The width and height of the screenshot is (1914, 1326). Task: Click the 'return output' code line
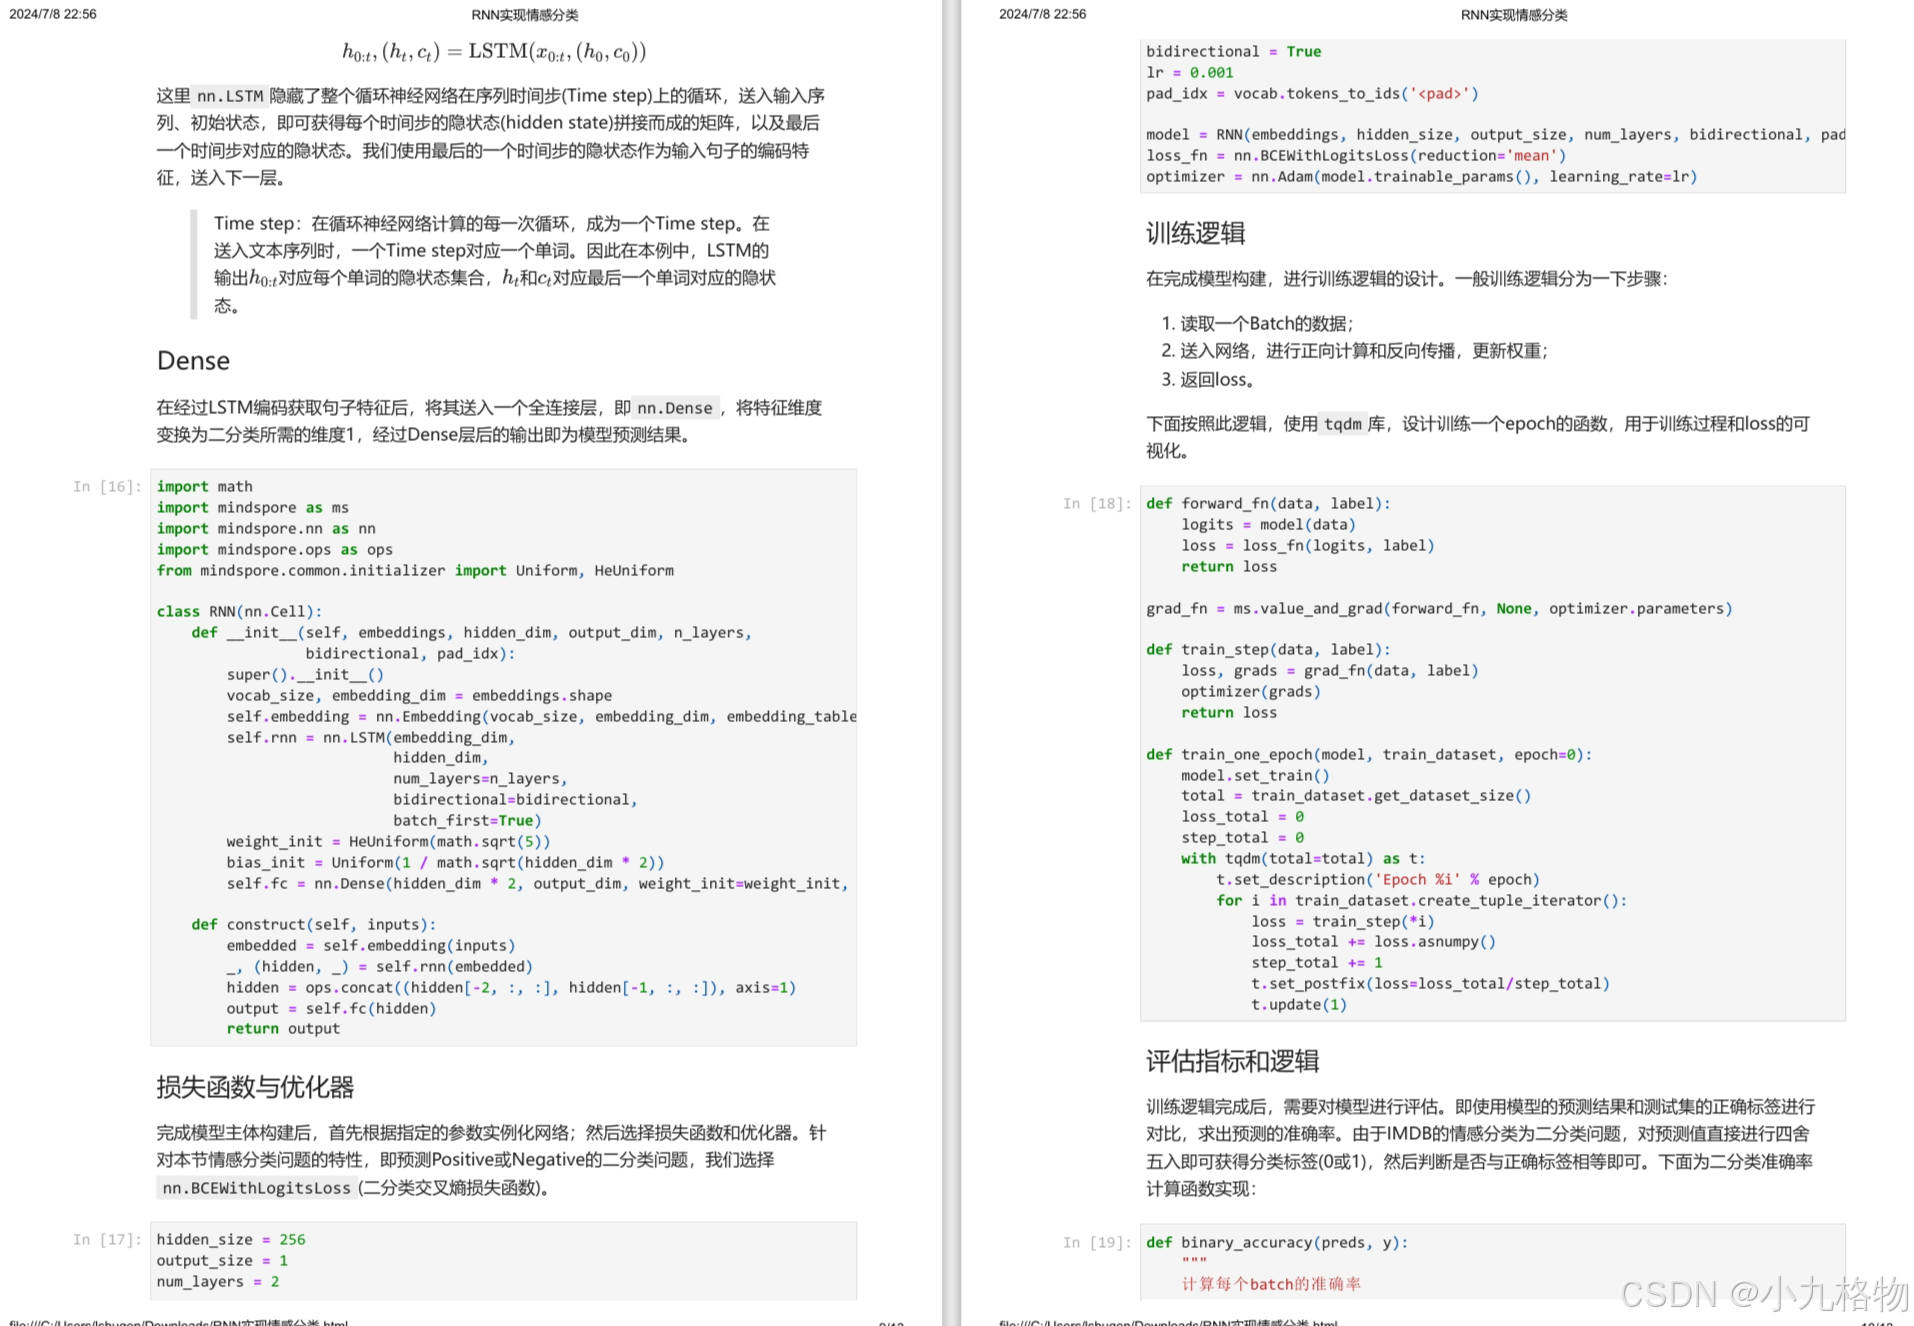tap(283, 1029)
